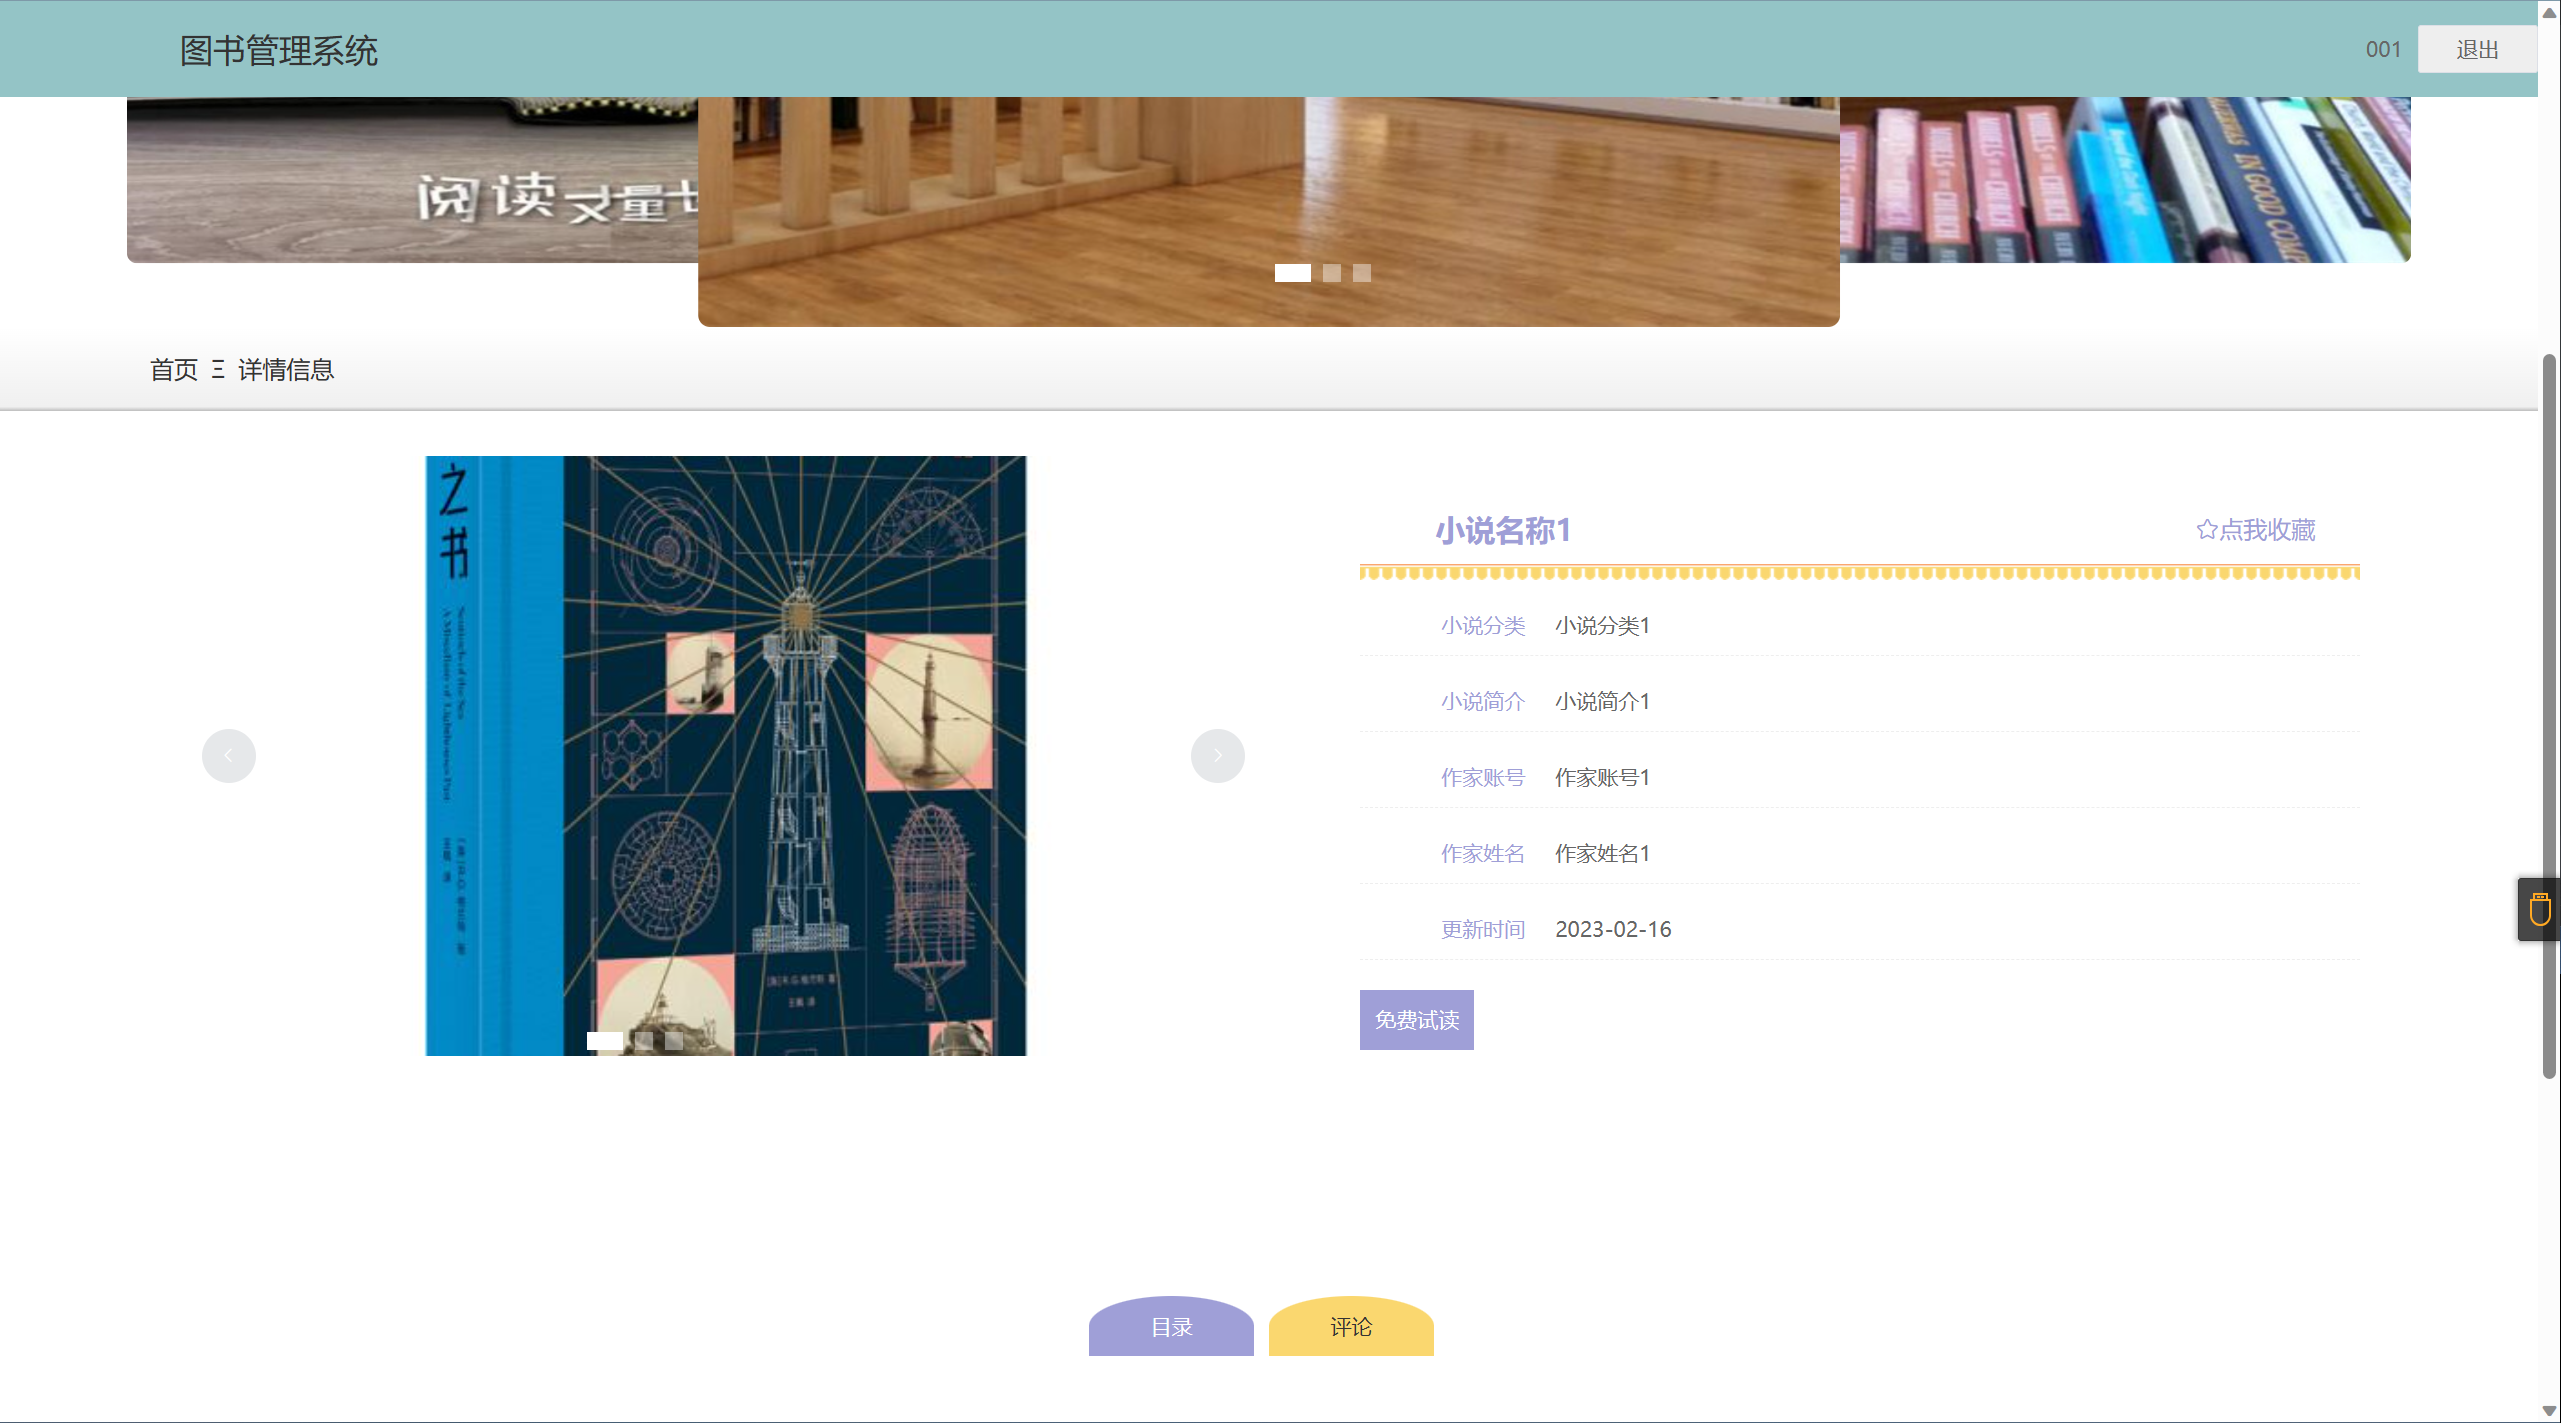Select second banner carousel indicator
Image resolution: width=2561 pixels, height=1423 pixels.
1331,273
